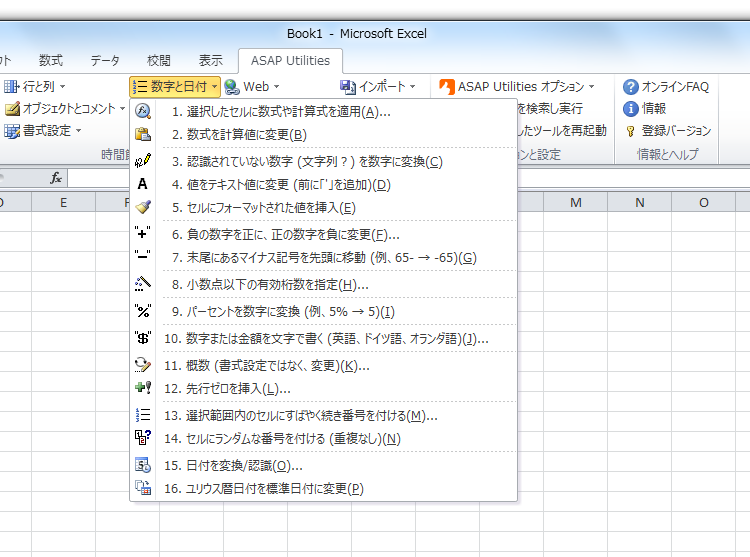
Task: Click the paste values icon beside item 2
Action: pos(143,134)
